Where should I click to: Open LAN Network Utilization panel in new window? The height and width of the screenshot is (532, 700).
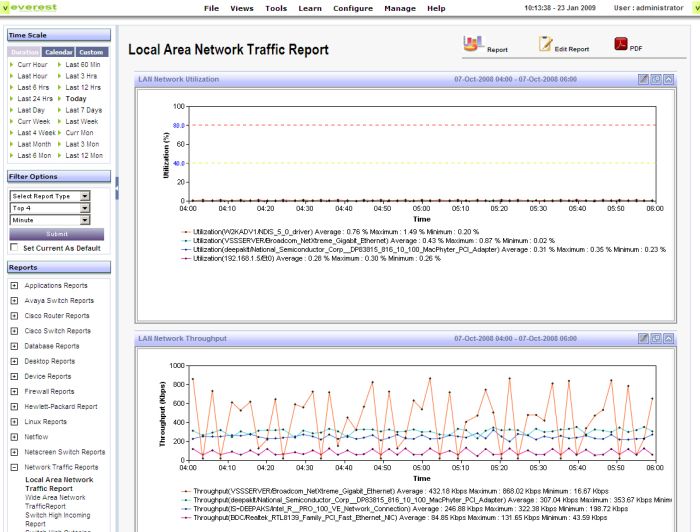tap(655, 79)
